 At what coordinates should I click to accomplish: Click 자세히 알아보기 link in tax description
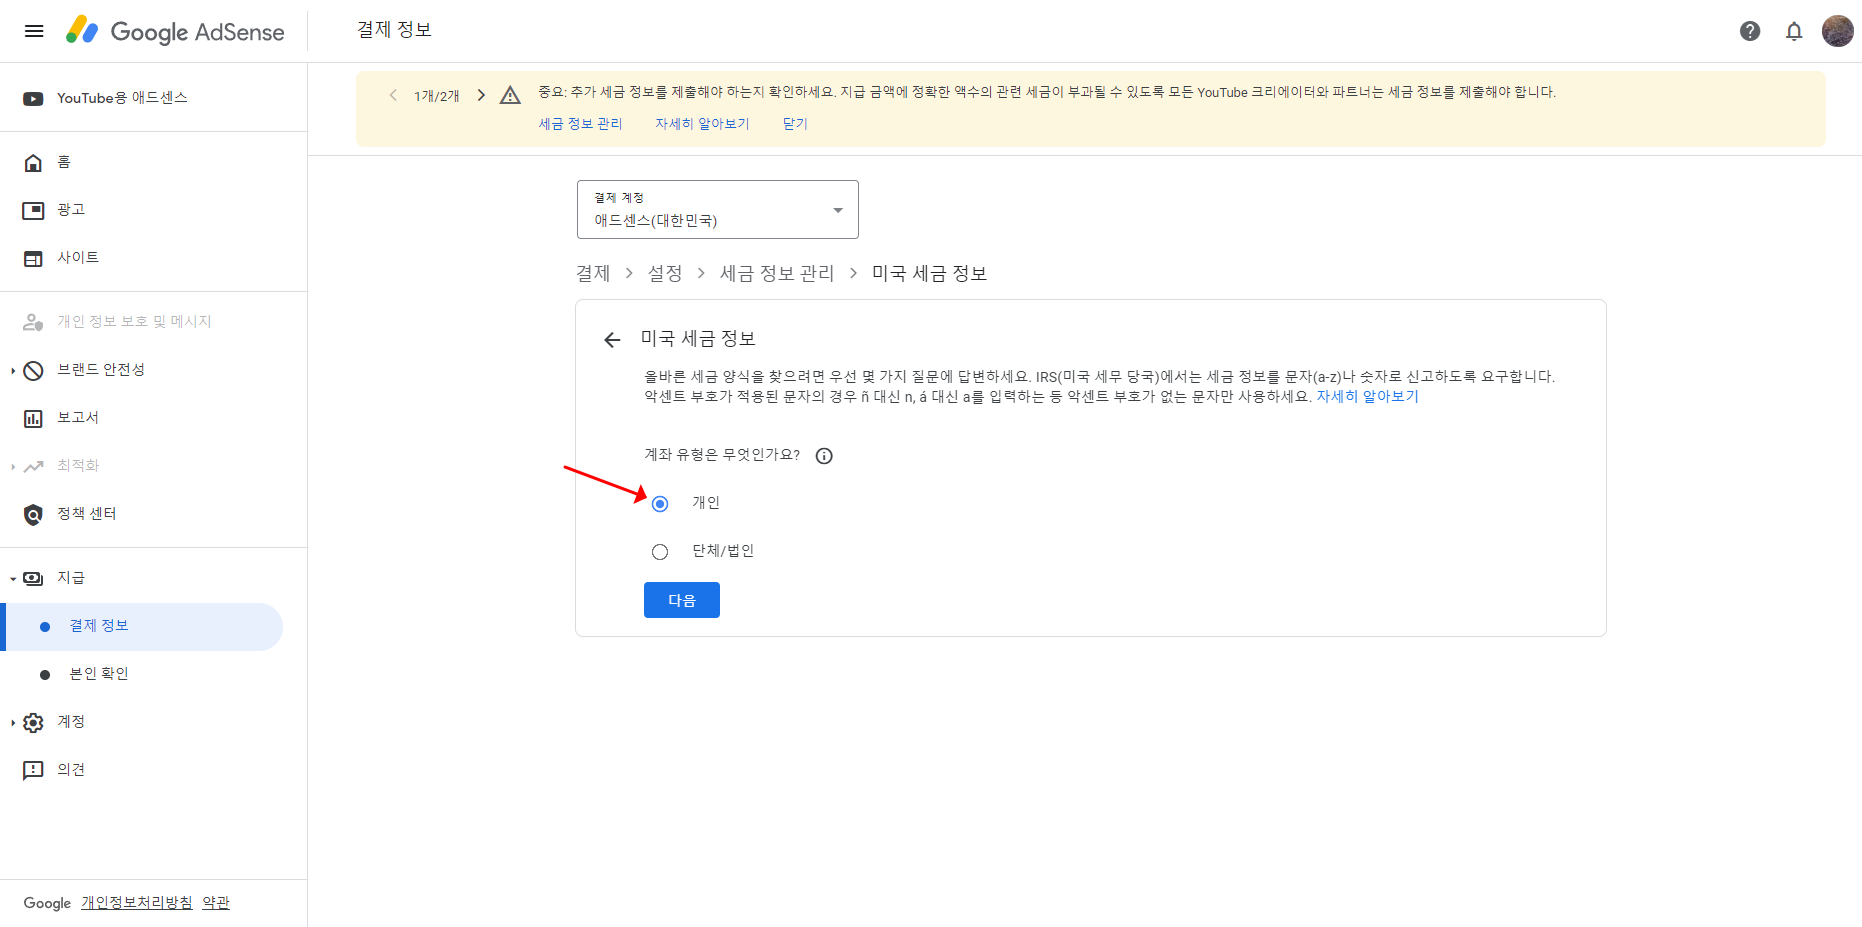[1367, 397]
